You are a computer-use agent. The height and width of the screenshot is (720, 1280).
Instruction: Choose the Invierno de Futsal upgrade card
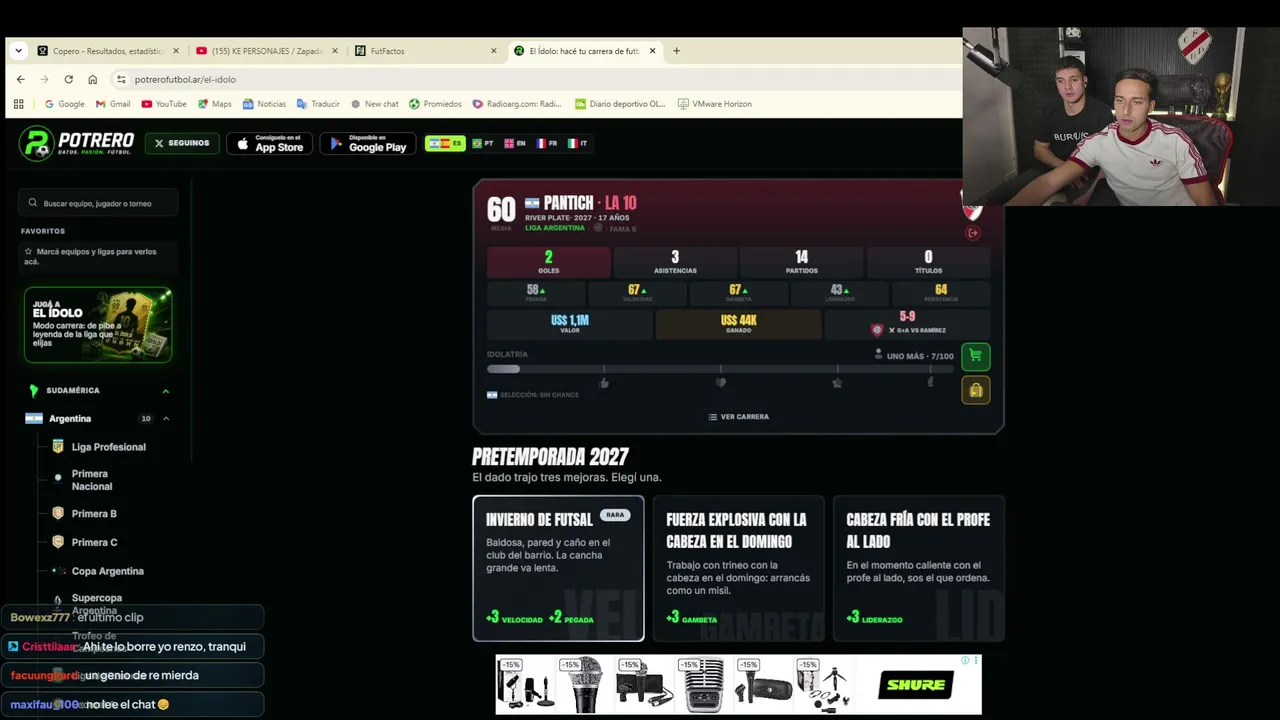(x=558, y=568)
